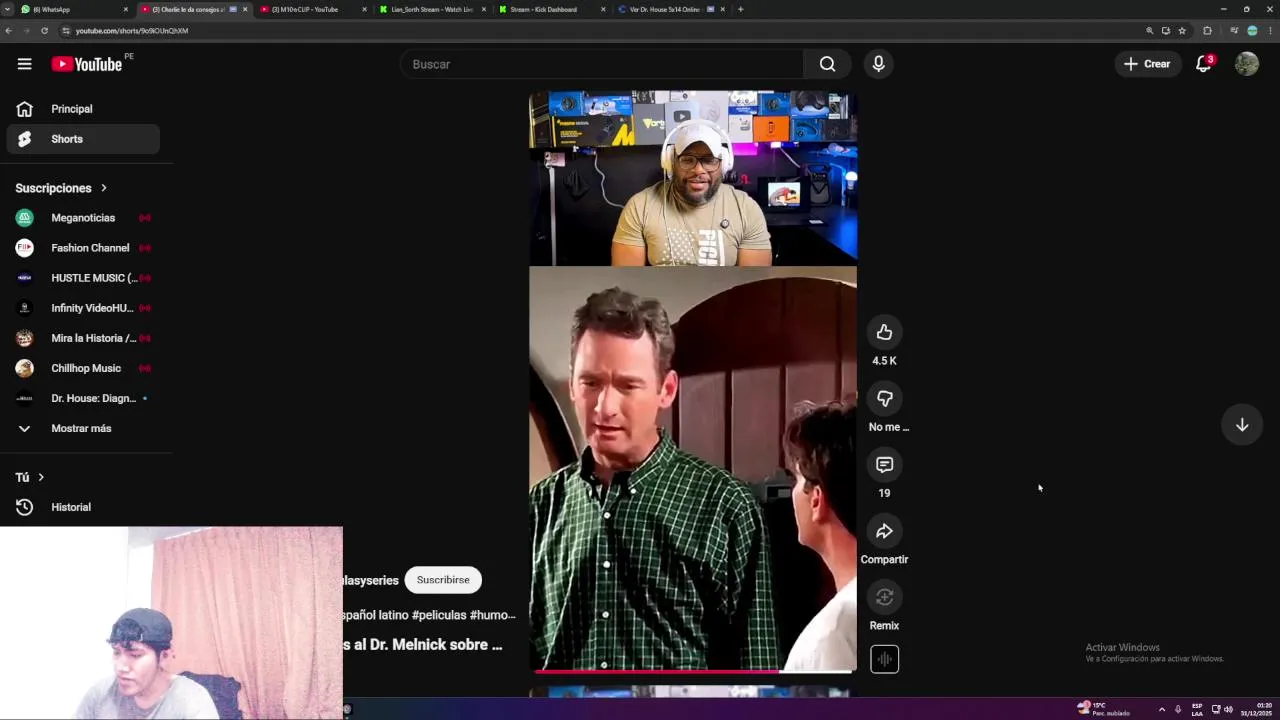Image resolution: width=1280 pixels, height=720 pixels.
Task: Click the search magnifier button
Action: (x=827, y=64)
